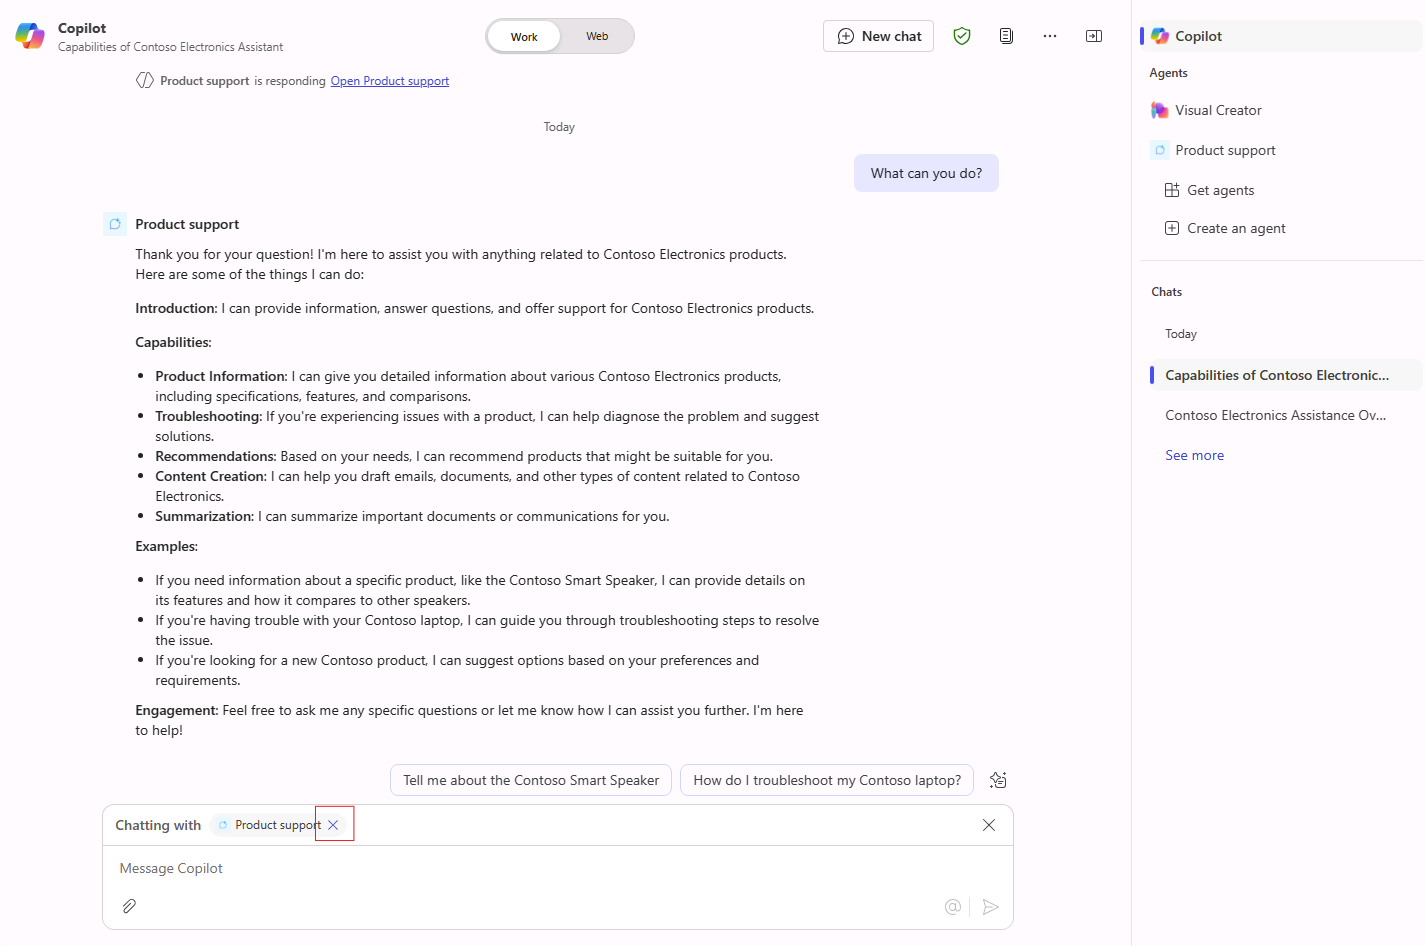The height and width of the screenshot is (946, 1426).
Task: Click the Product support name above response
Action: tap(187, 224)
